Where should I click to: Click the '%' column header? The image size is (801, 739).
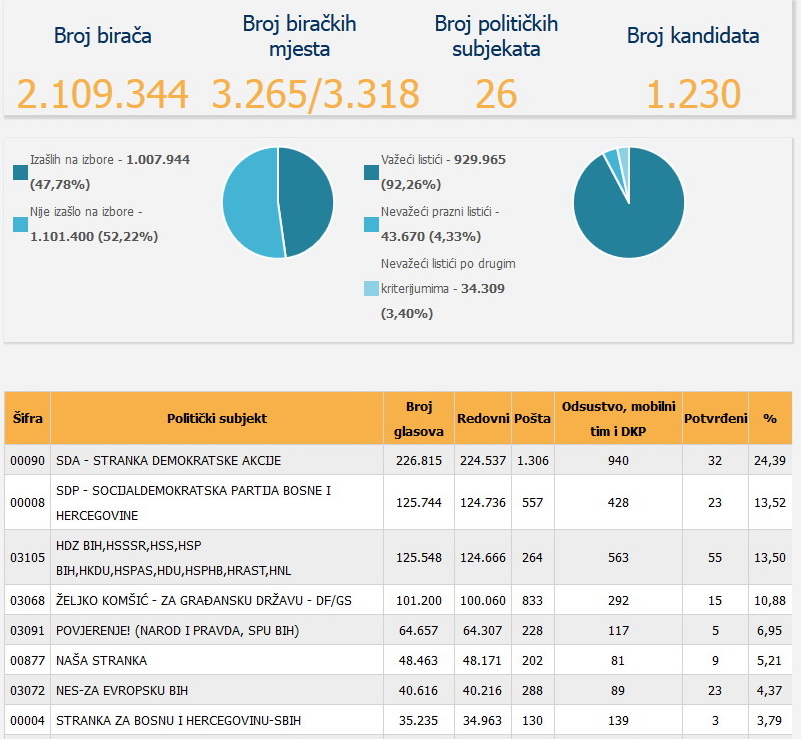click(770, 418)
